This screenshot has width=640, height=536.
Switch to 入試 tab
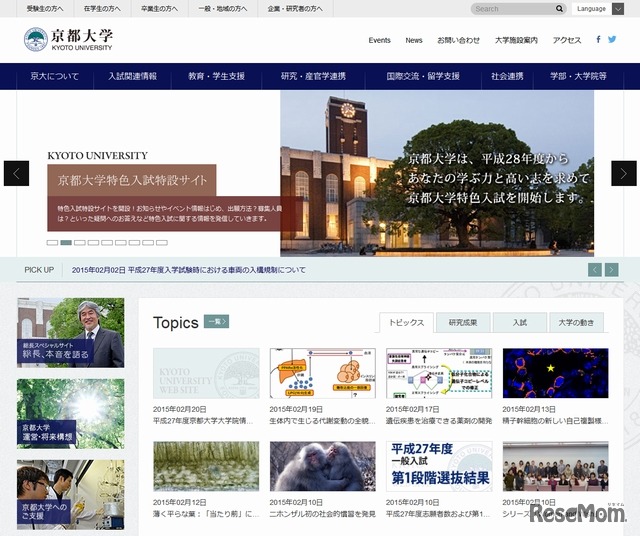click(520, 322)
